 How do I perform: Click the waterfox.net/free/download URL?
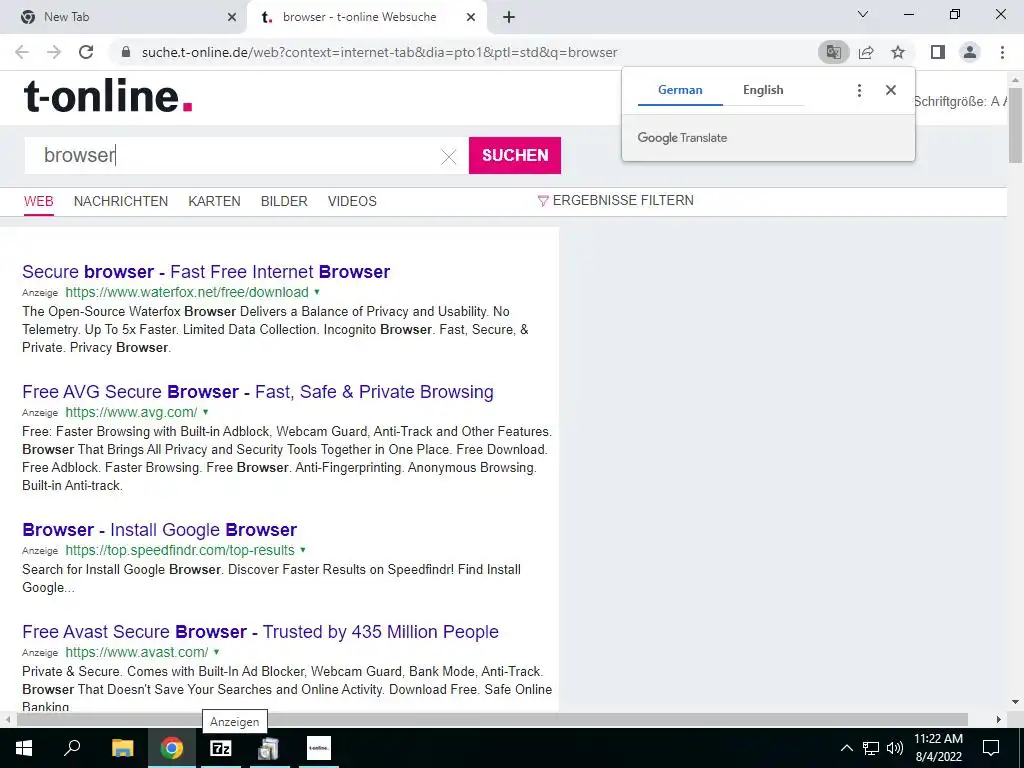[187, 292]
